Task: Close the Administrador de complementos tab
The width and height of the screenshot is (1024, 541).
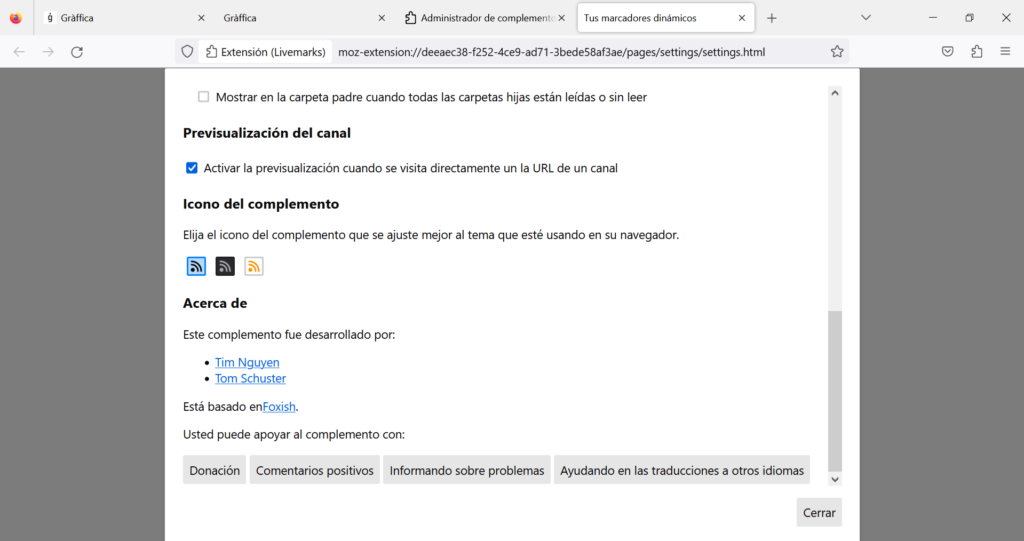Action: (x=562, y=18)
